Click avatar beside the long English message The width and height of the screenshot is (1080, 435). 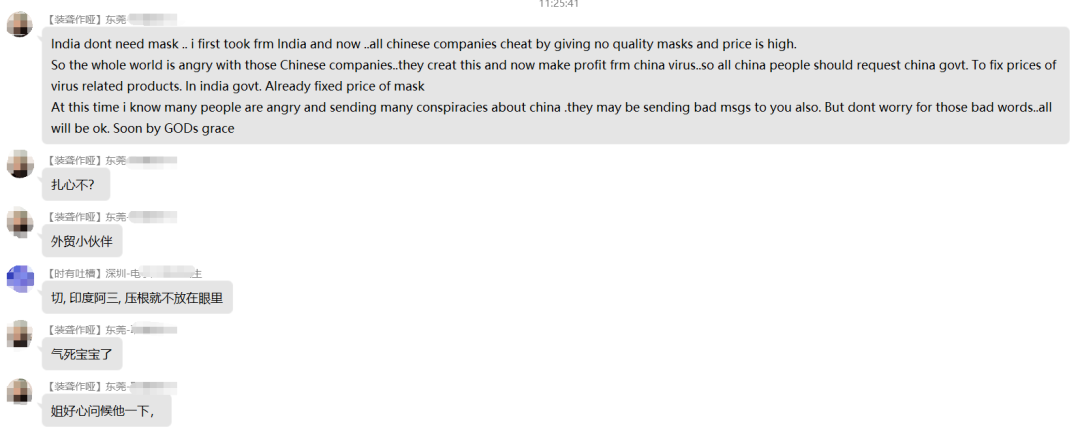20,24
